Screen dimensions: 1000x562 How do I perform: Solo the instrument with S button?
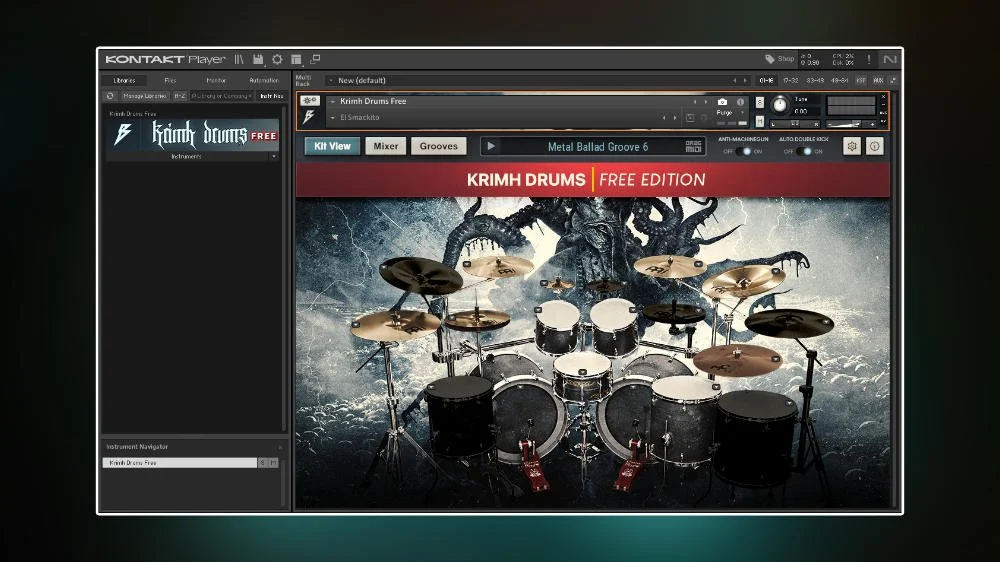760,102
